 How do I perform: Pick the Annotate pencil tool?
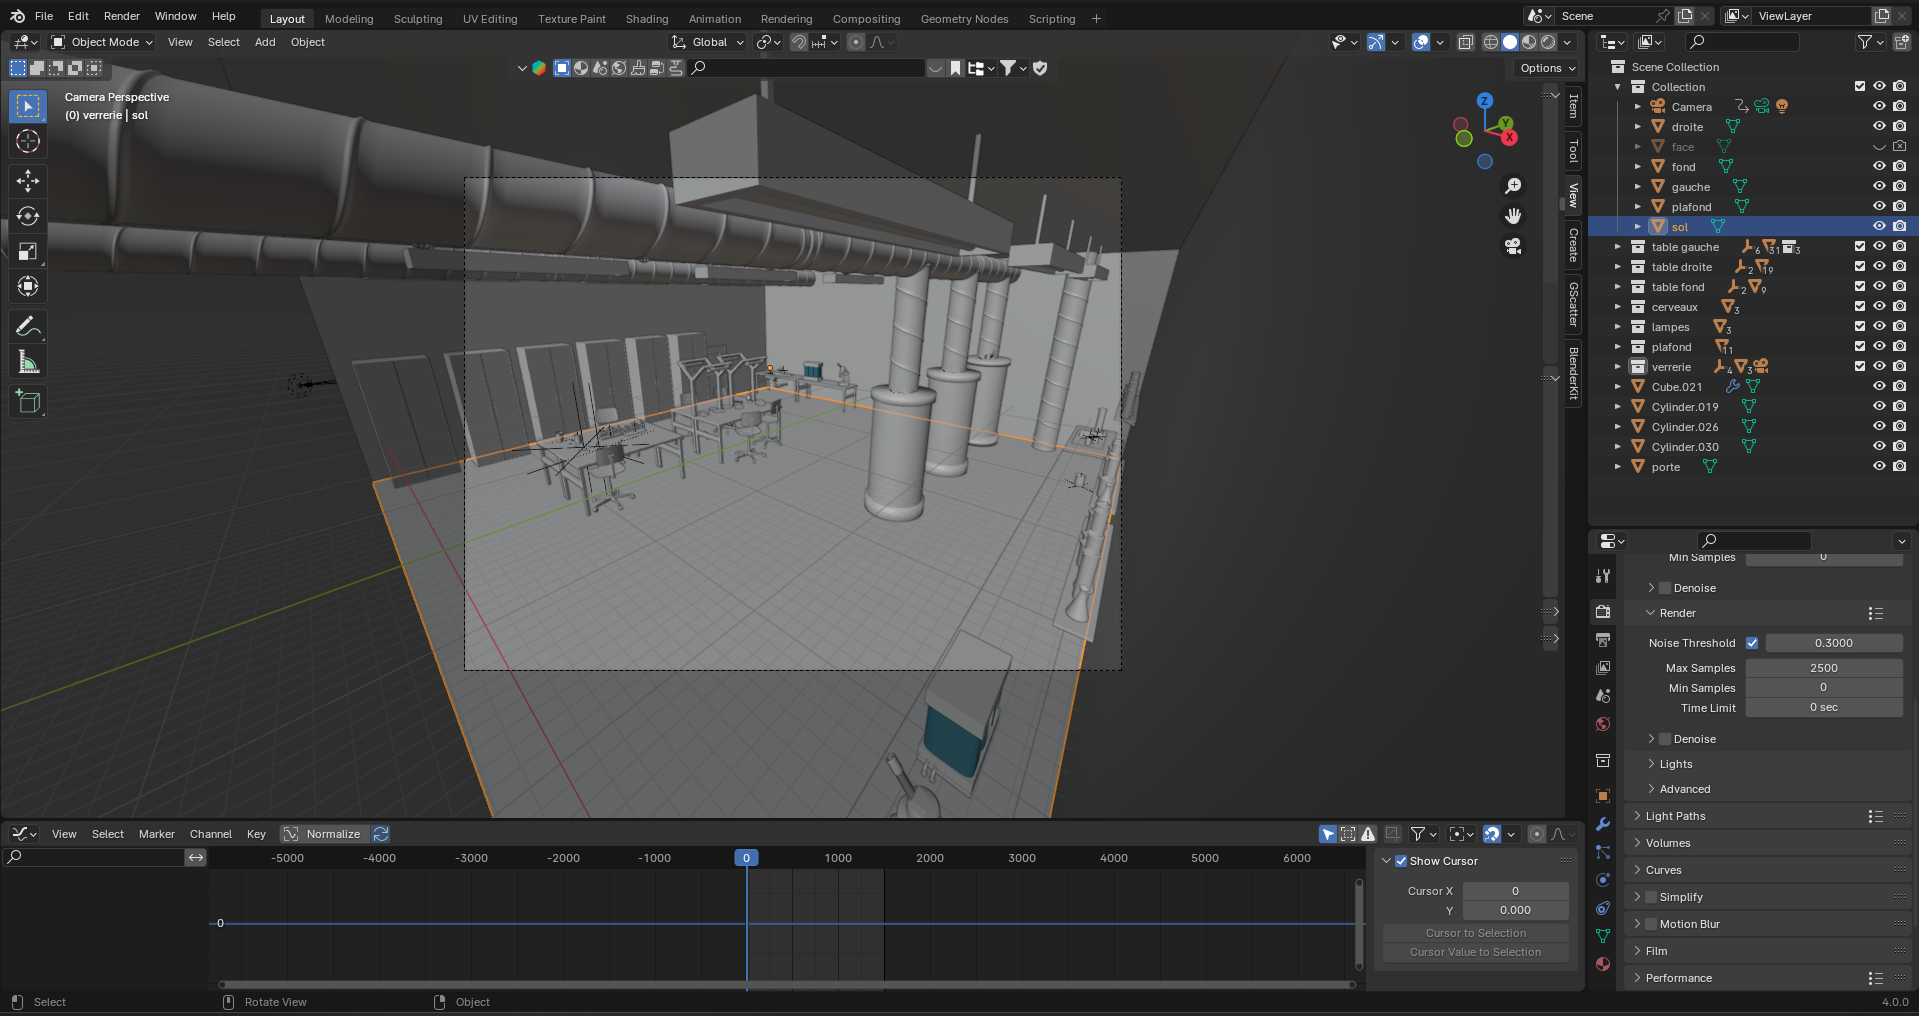[28, 327]
